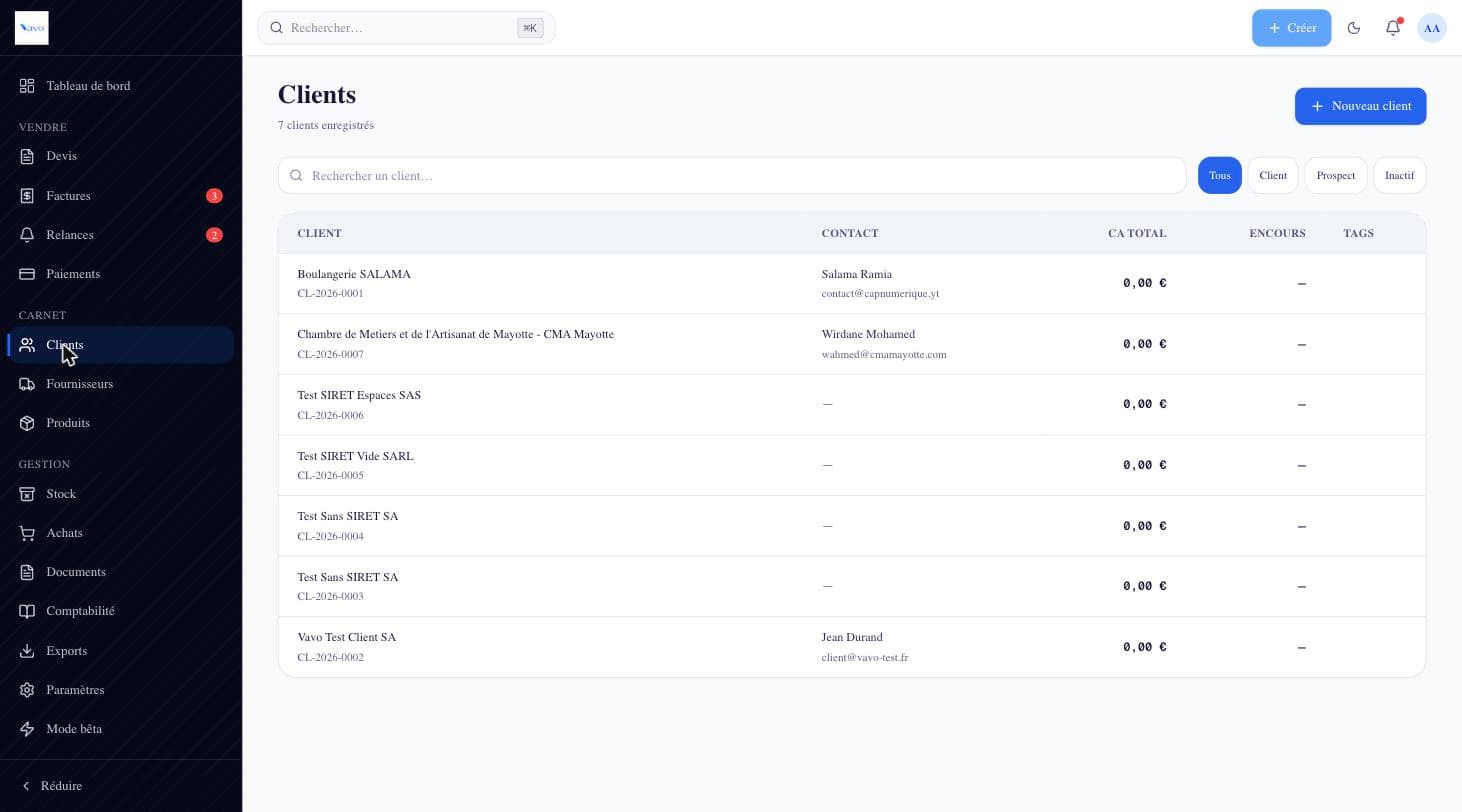Click the Documents file icon
This screenshot has height=812, width=1462.
click(27, 572)
